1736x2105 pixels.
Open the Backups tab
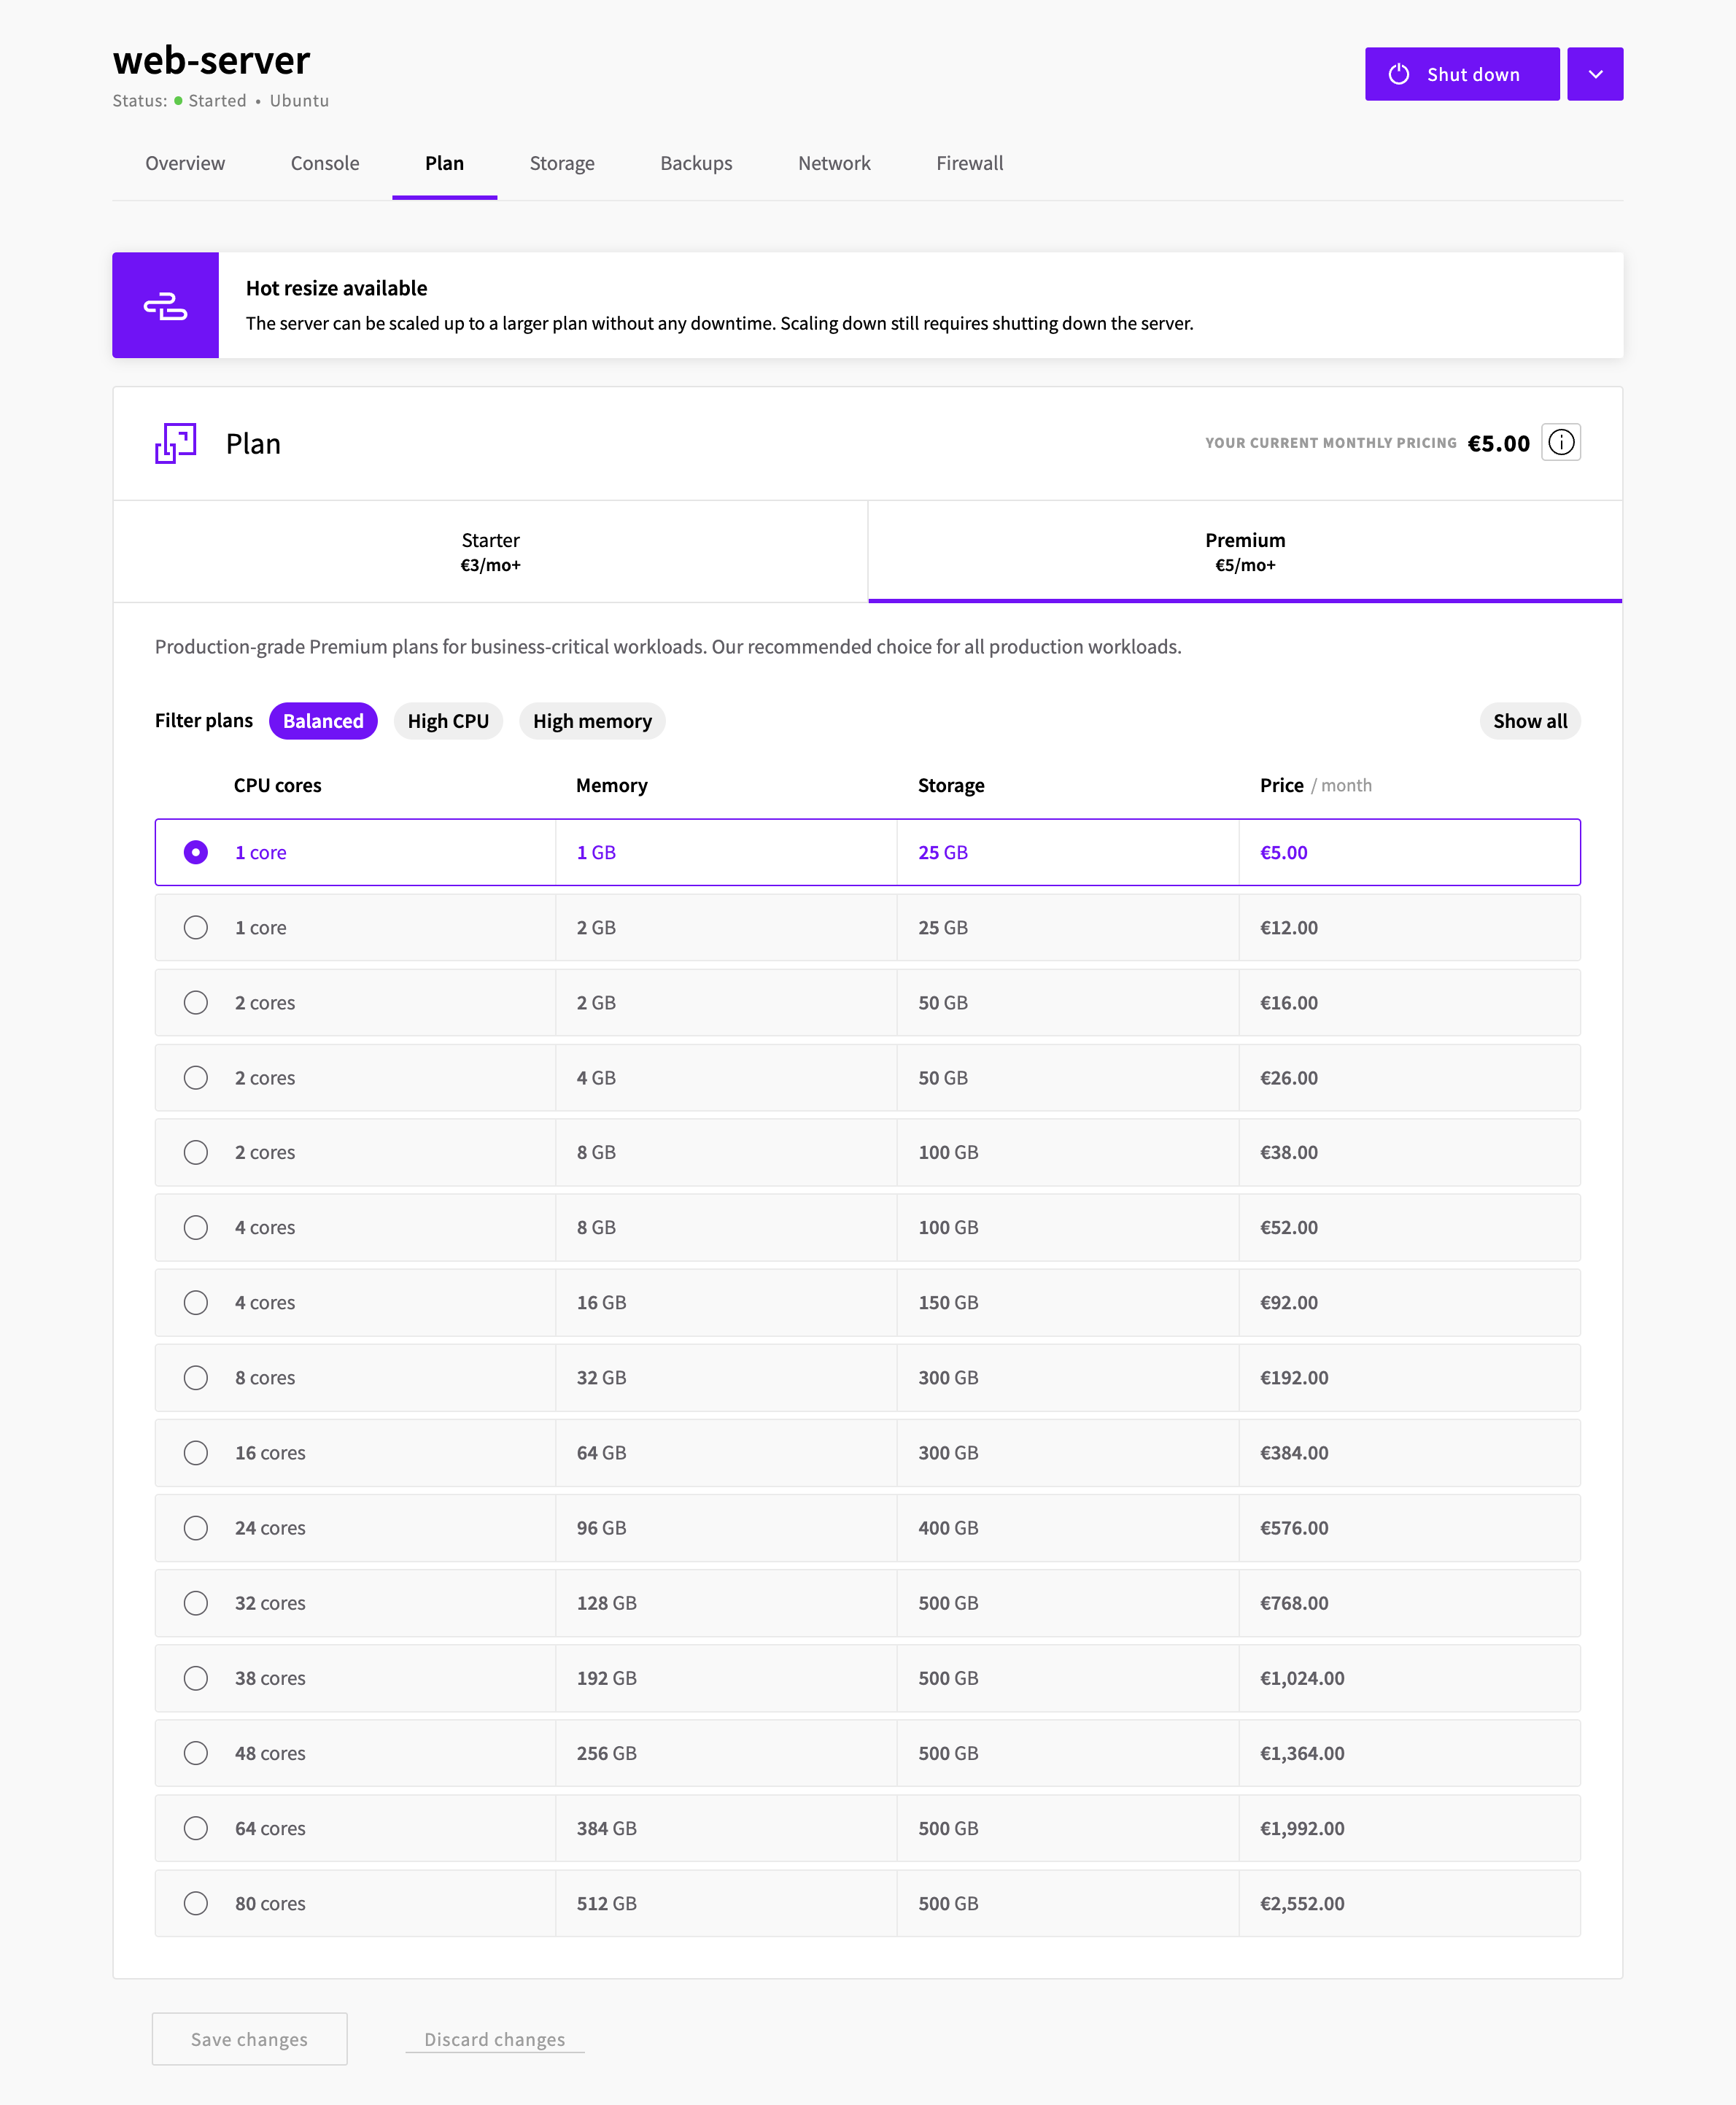click(x=696, y=163)
